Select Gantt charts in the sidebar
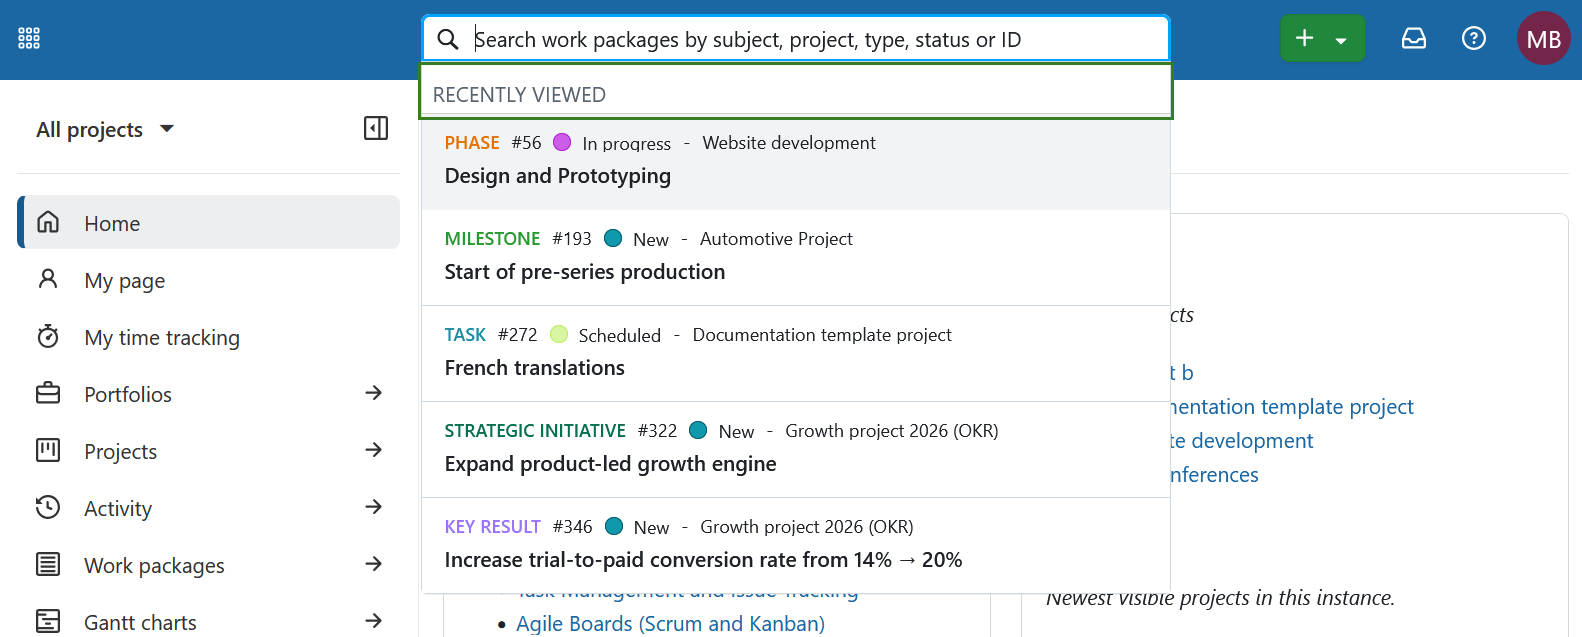Screen dimensions: 1582x637 (140, 623)
